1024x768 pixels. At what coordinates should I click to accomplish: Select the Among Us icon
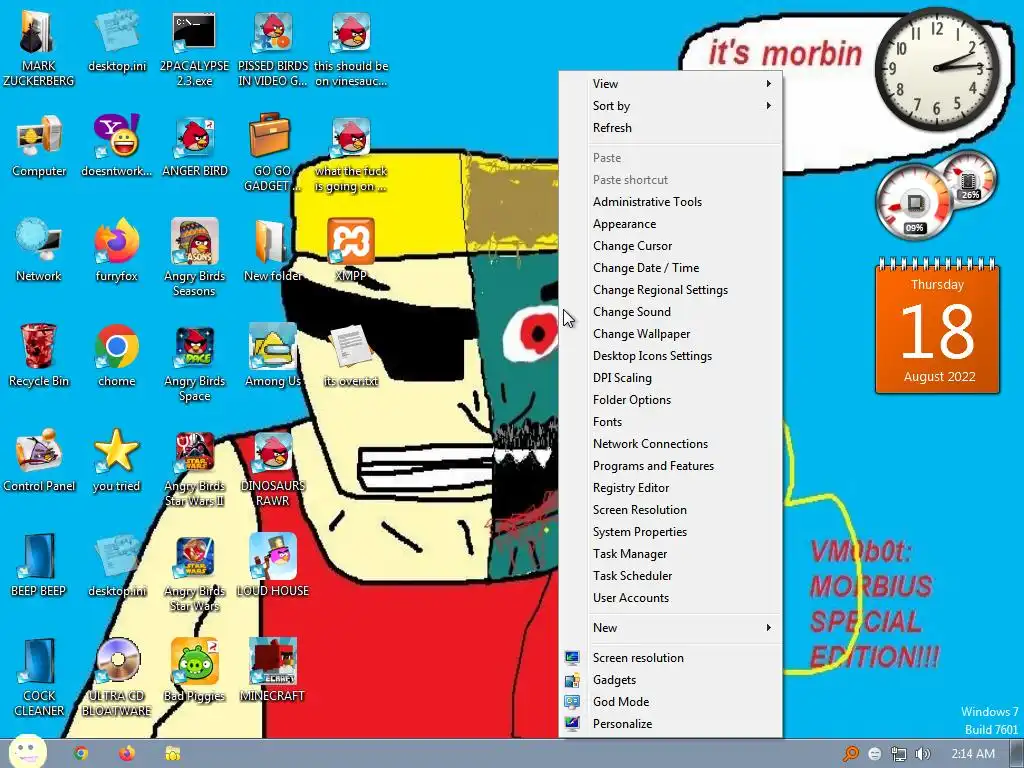(x=272, y=356)
